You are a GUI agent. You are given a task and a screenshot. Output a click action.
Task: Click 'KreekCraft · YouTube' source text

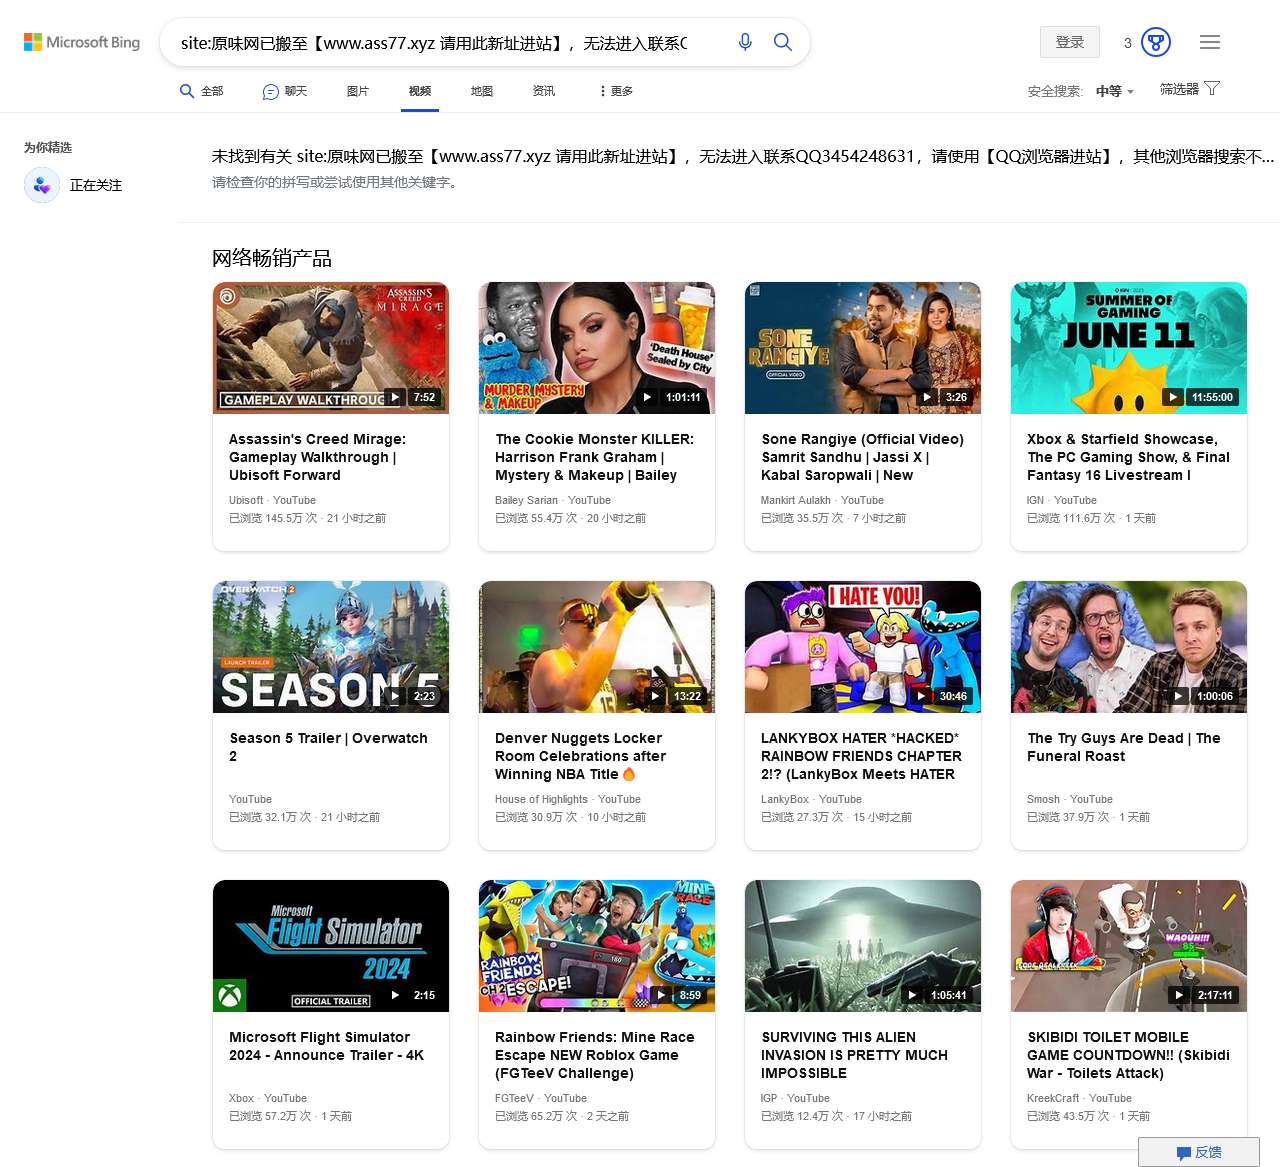[x=1079, y=1098]
